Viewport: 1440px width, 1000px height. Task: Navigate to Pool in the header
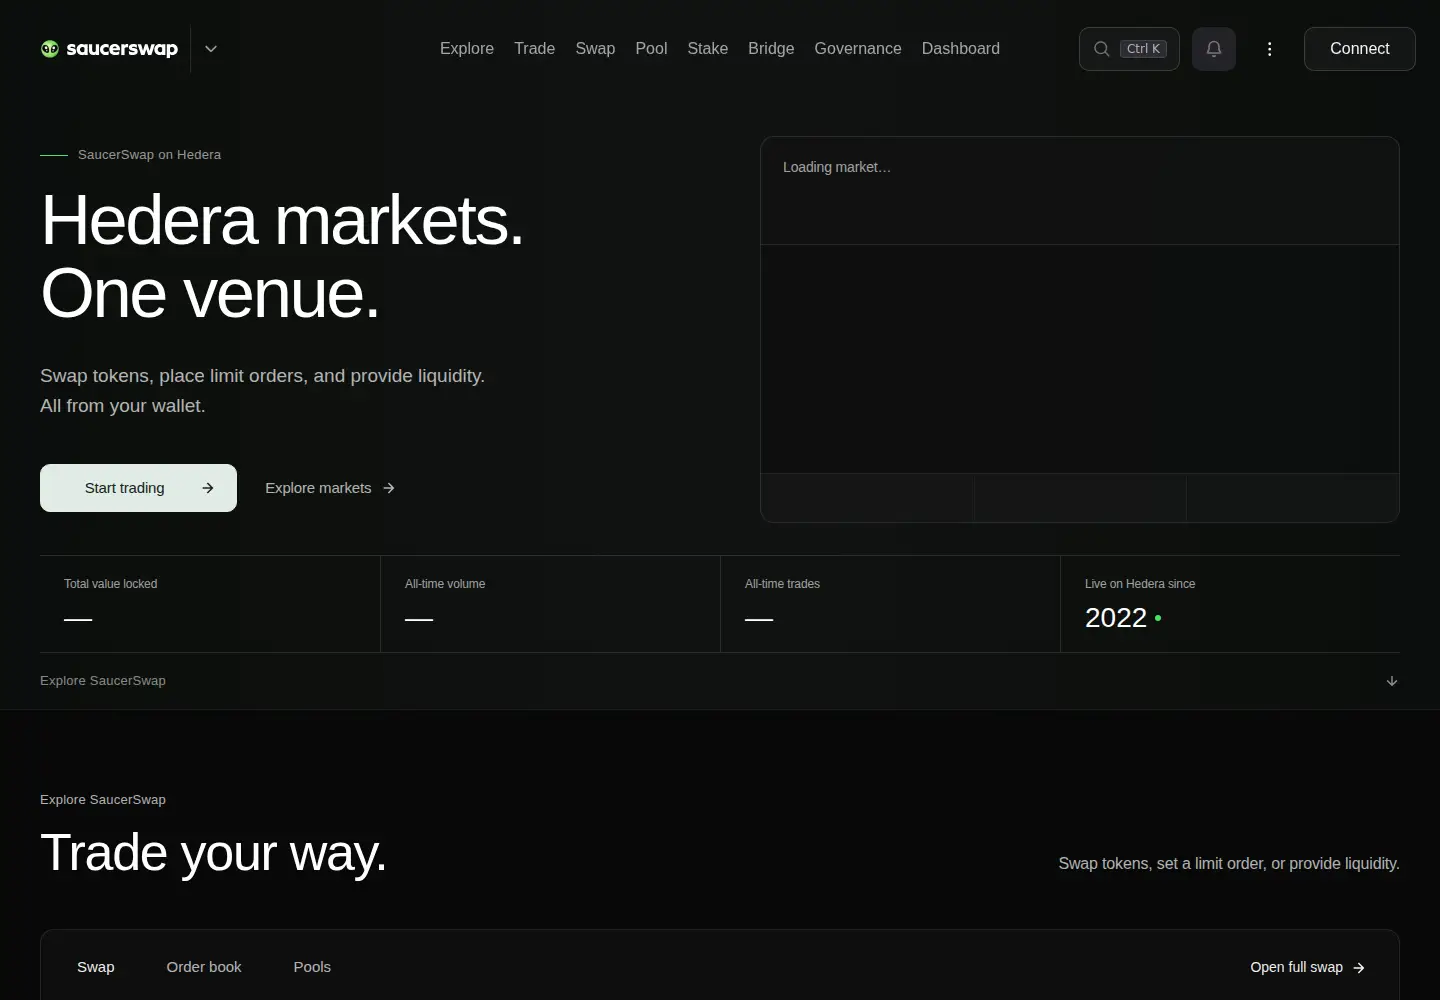(x=651, y=49)
